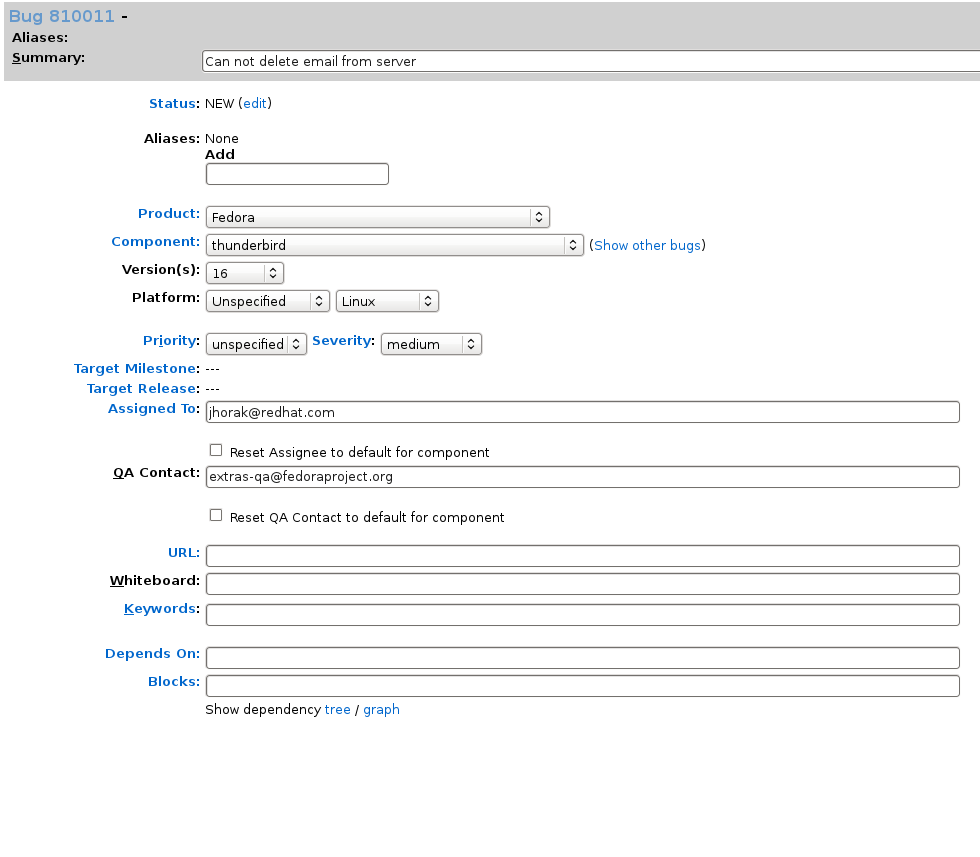Select the Unspecified hardware platform dropdown
980x857 pixels.
coord(268,301)
